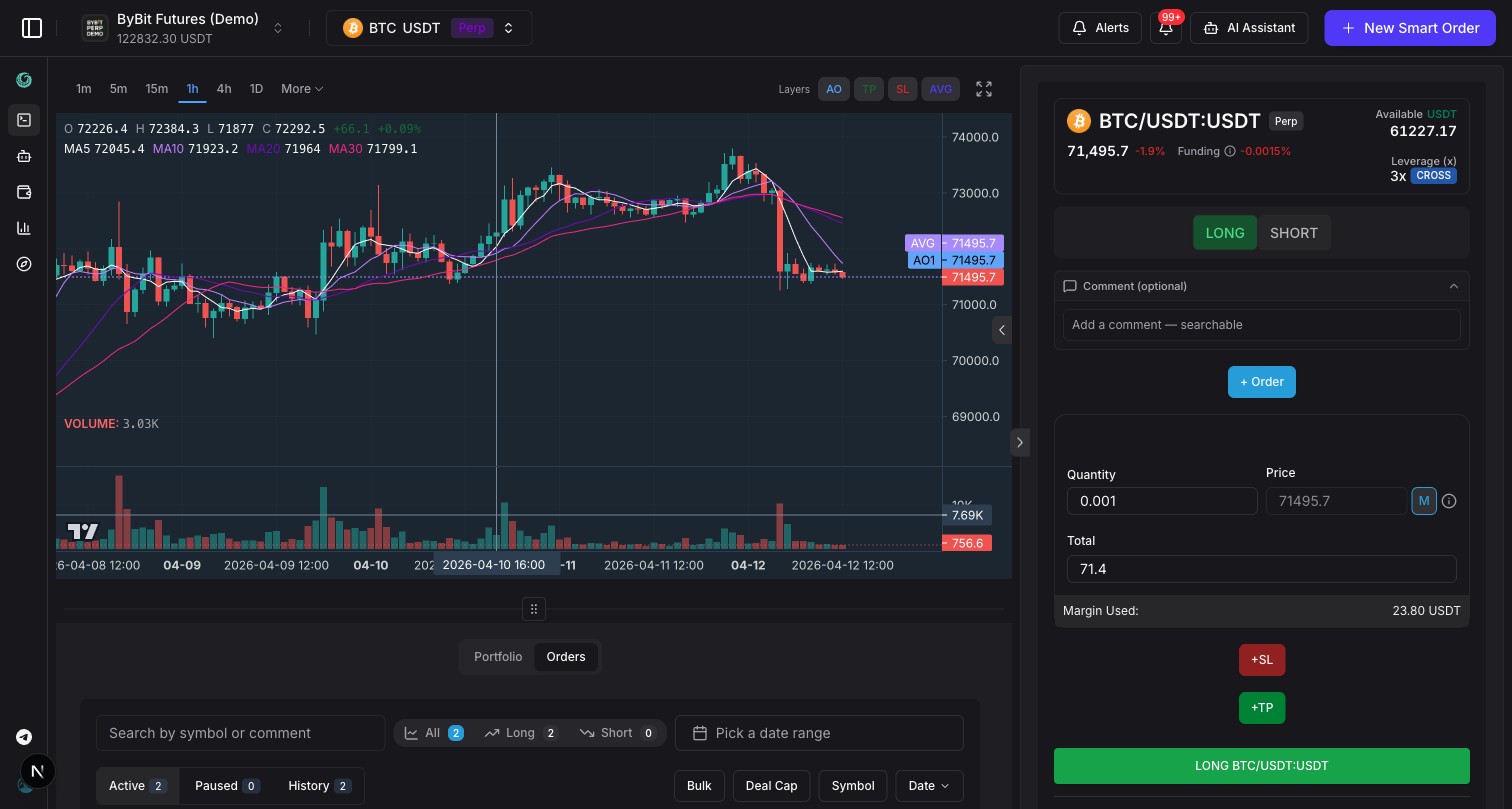The height and width of the screenshot is (809, 1512).
Task: Open the More timeframes dropdown
Action: [x=302, y=89]
